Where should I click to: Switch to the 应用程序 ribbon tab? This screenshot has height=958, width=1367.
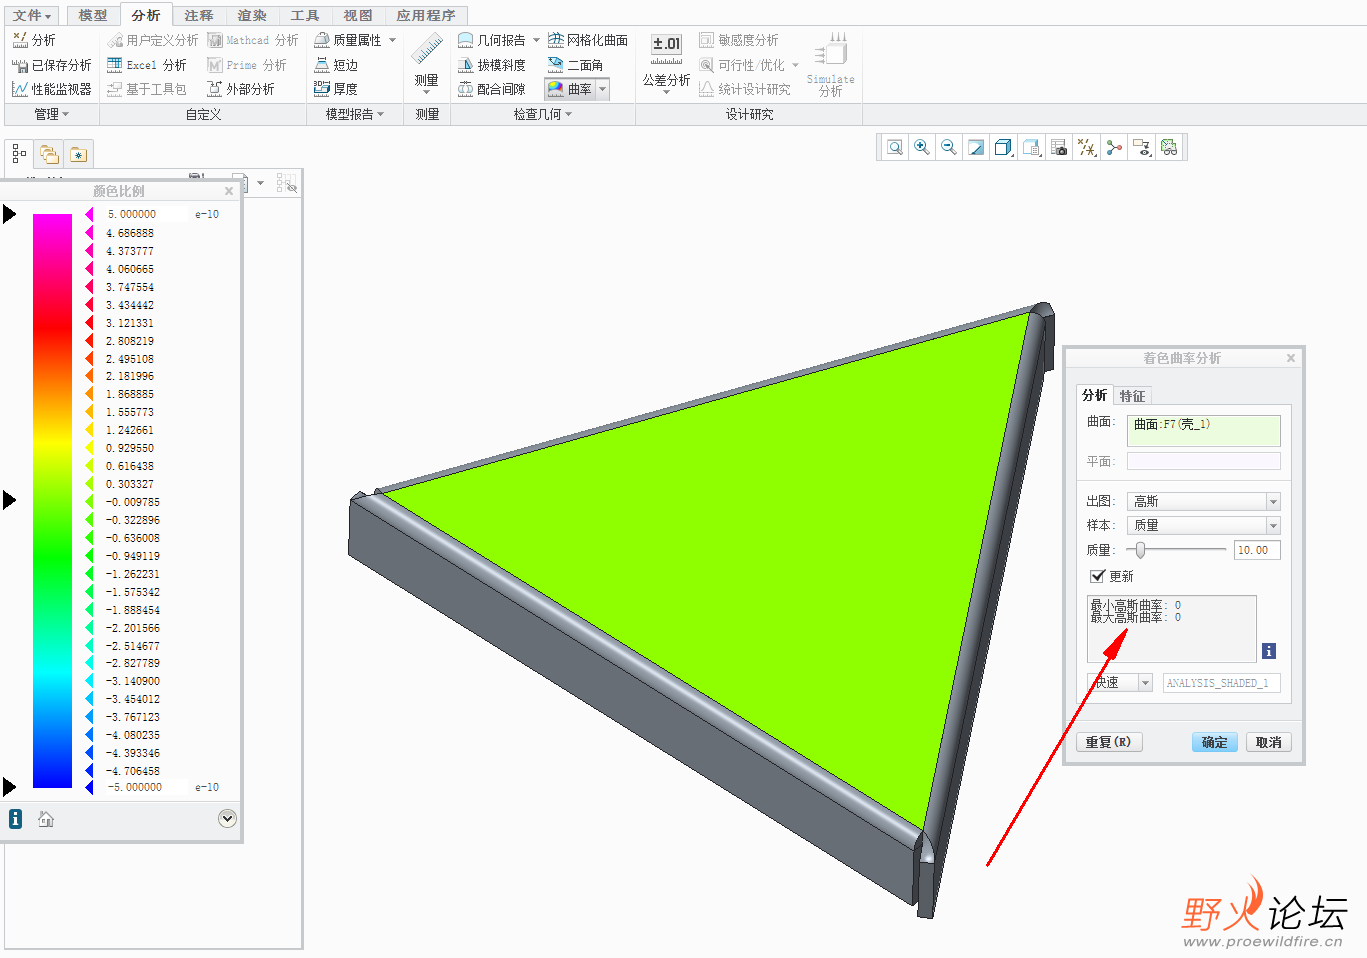click(x=426, y=15)
